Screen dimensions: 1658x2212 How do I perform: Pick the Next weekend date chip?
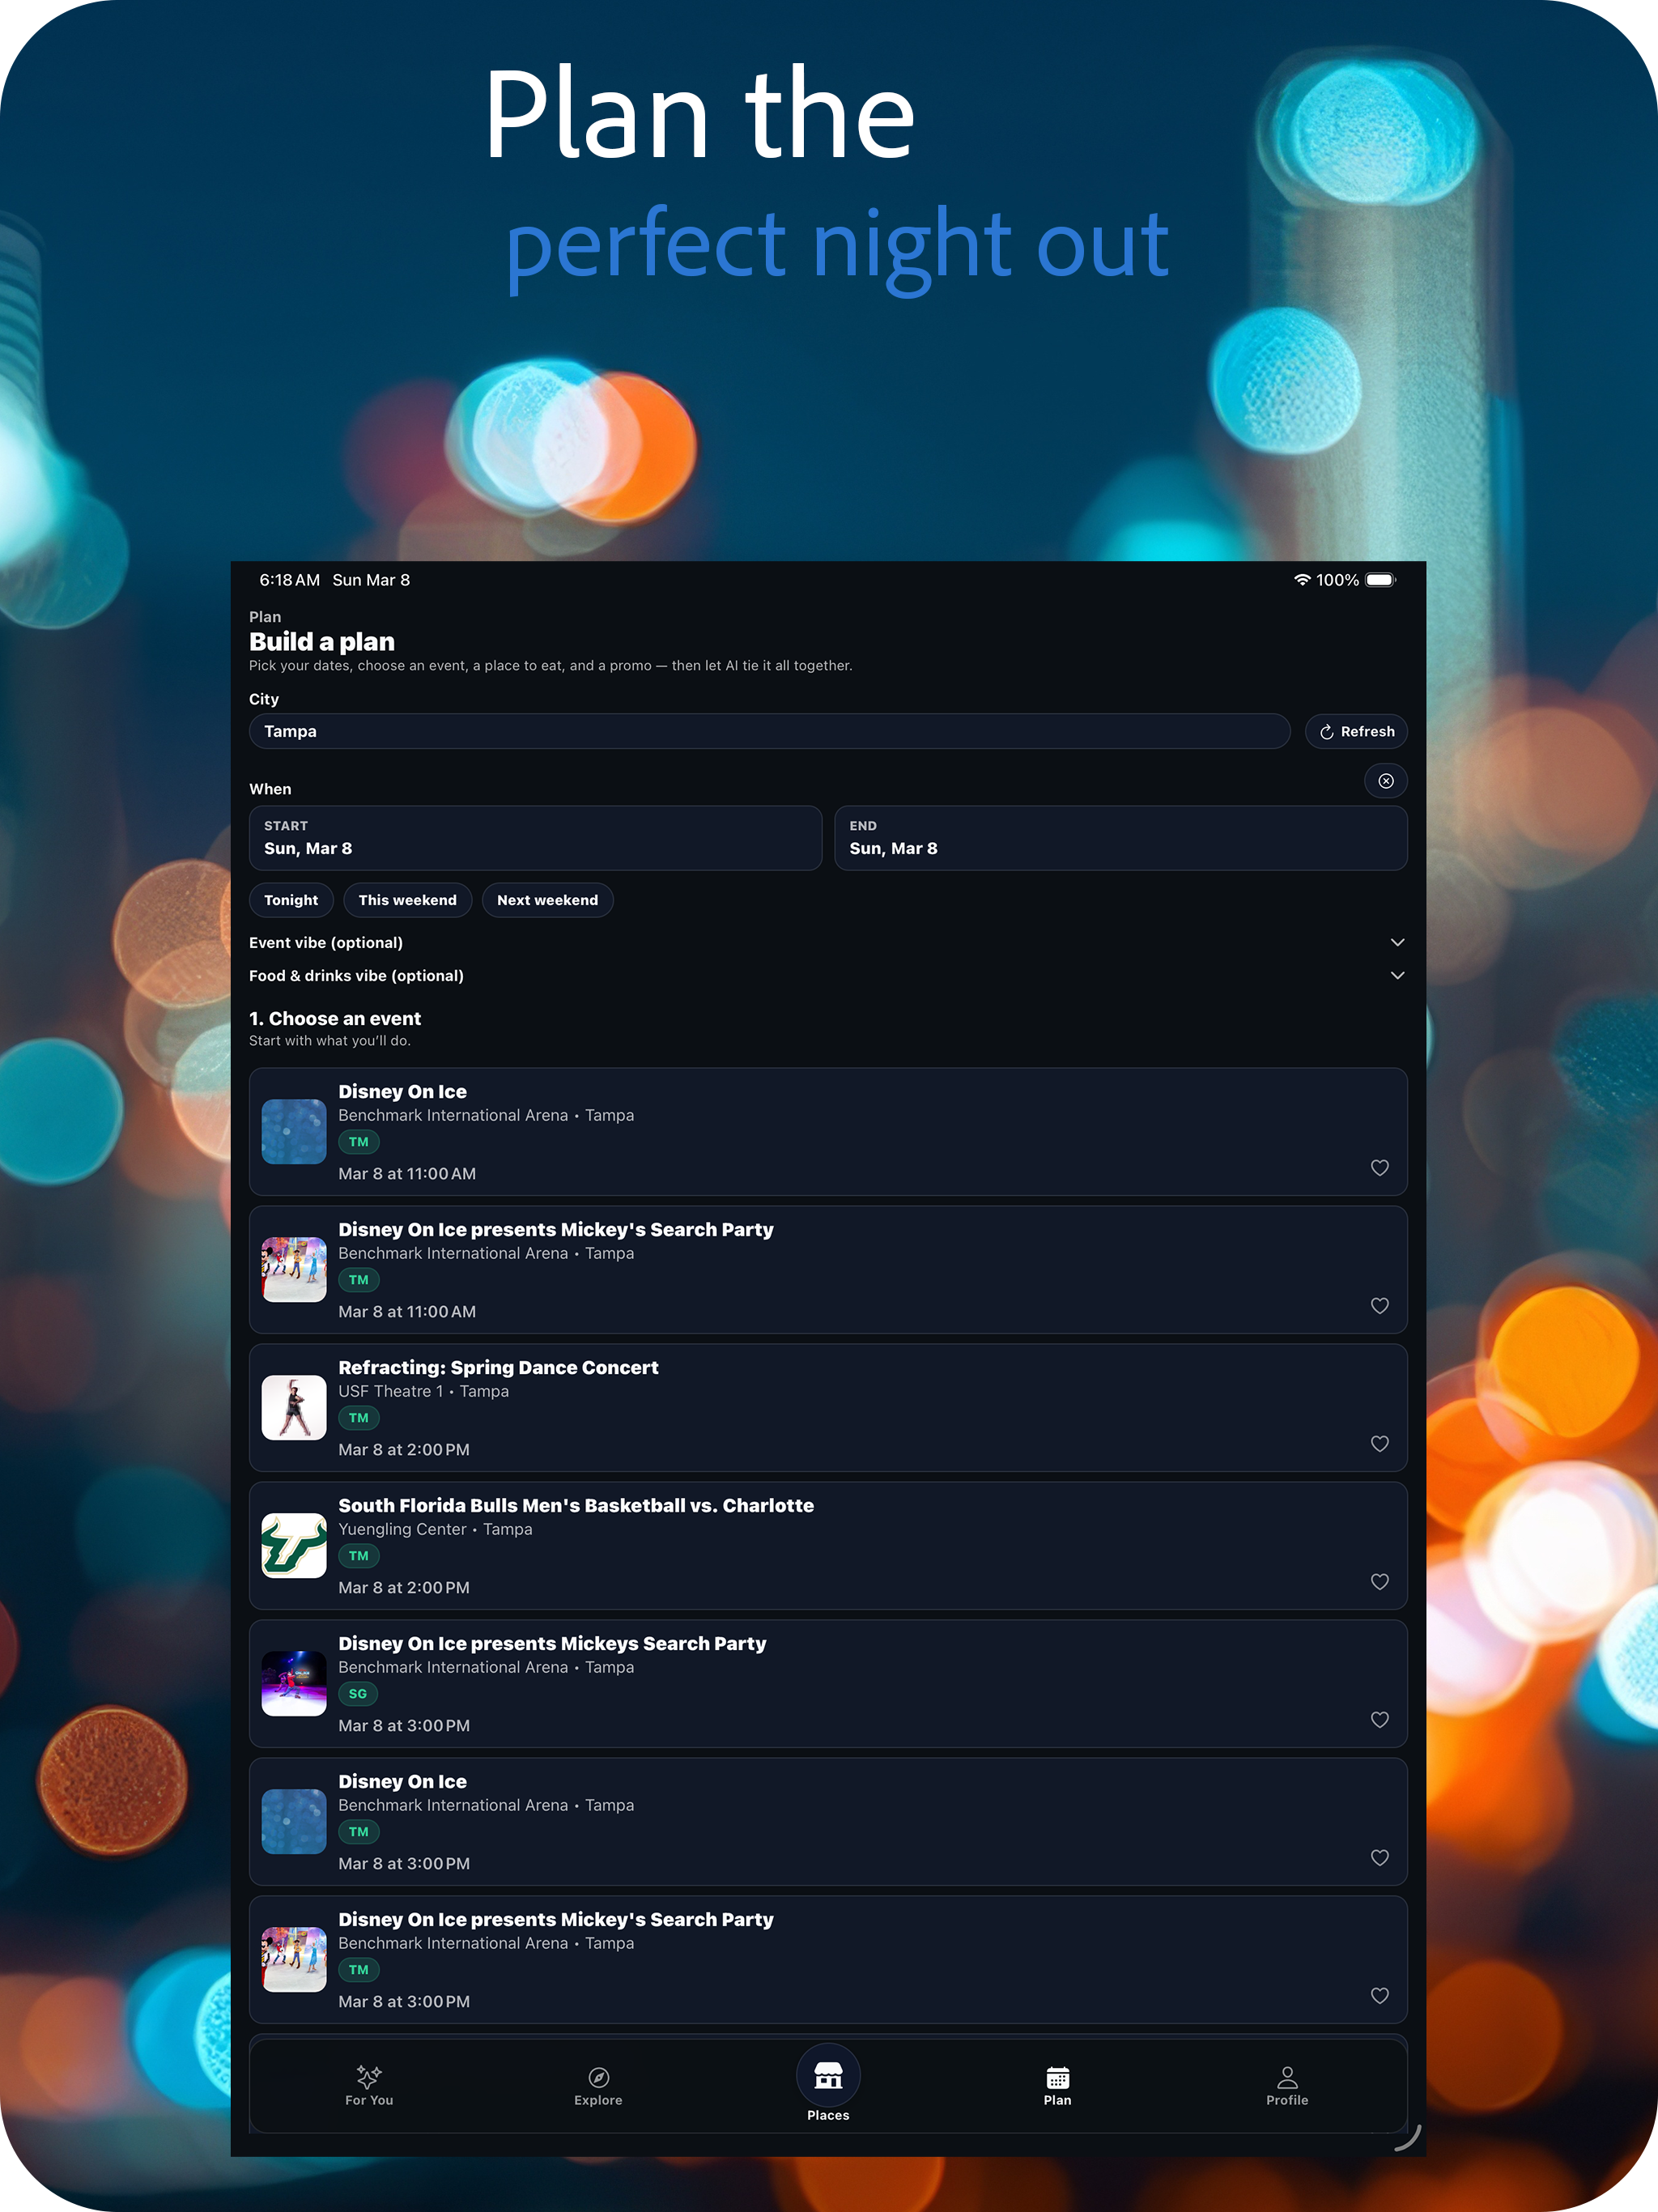point(547,900)
